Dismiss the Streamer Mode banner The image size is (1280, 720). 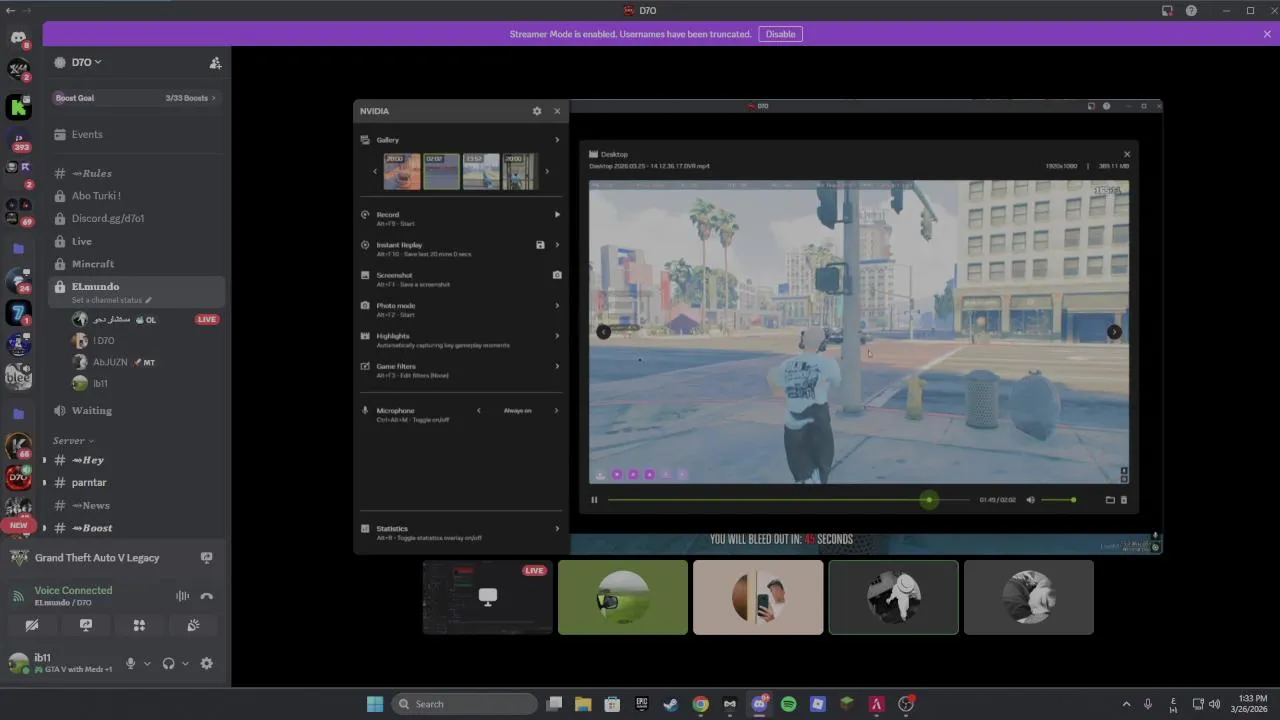(x=1267, y=34)
